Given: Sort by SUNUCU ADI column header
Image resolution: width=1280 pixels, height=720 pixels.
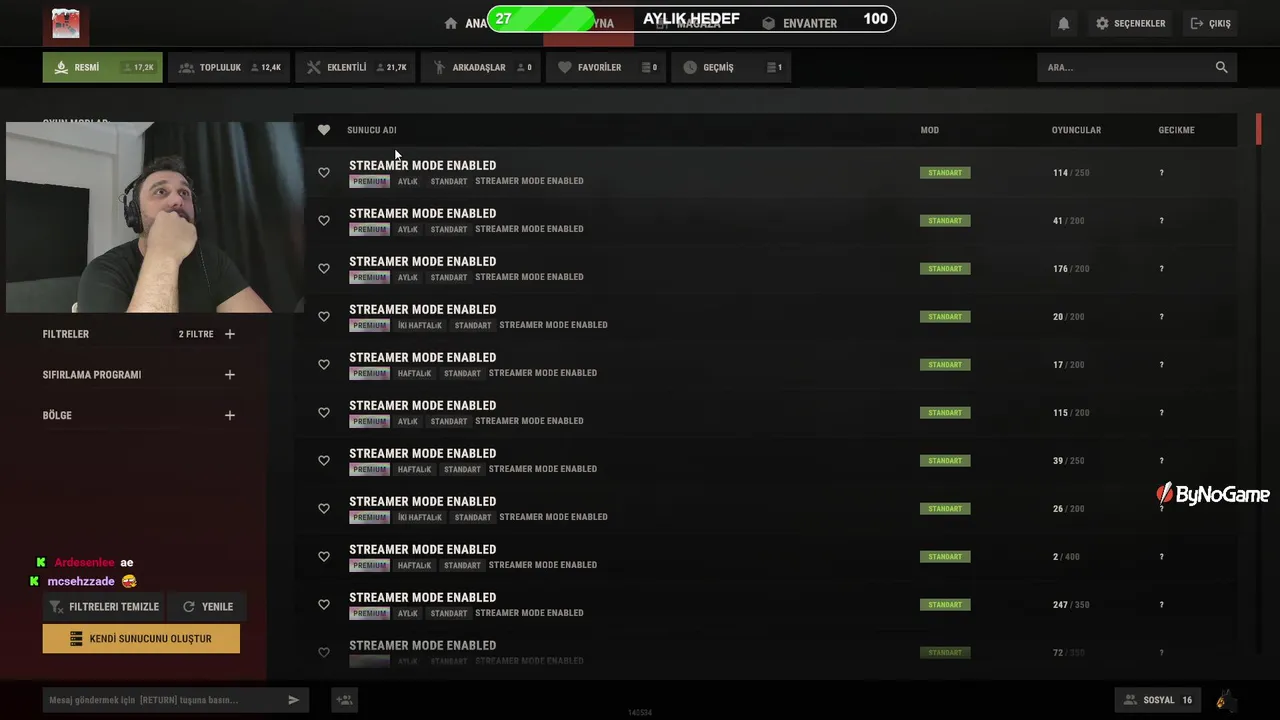Looking at the screenshot, I should [x=372, y=130].
